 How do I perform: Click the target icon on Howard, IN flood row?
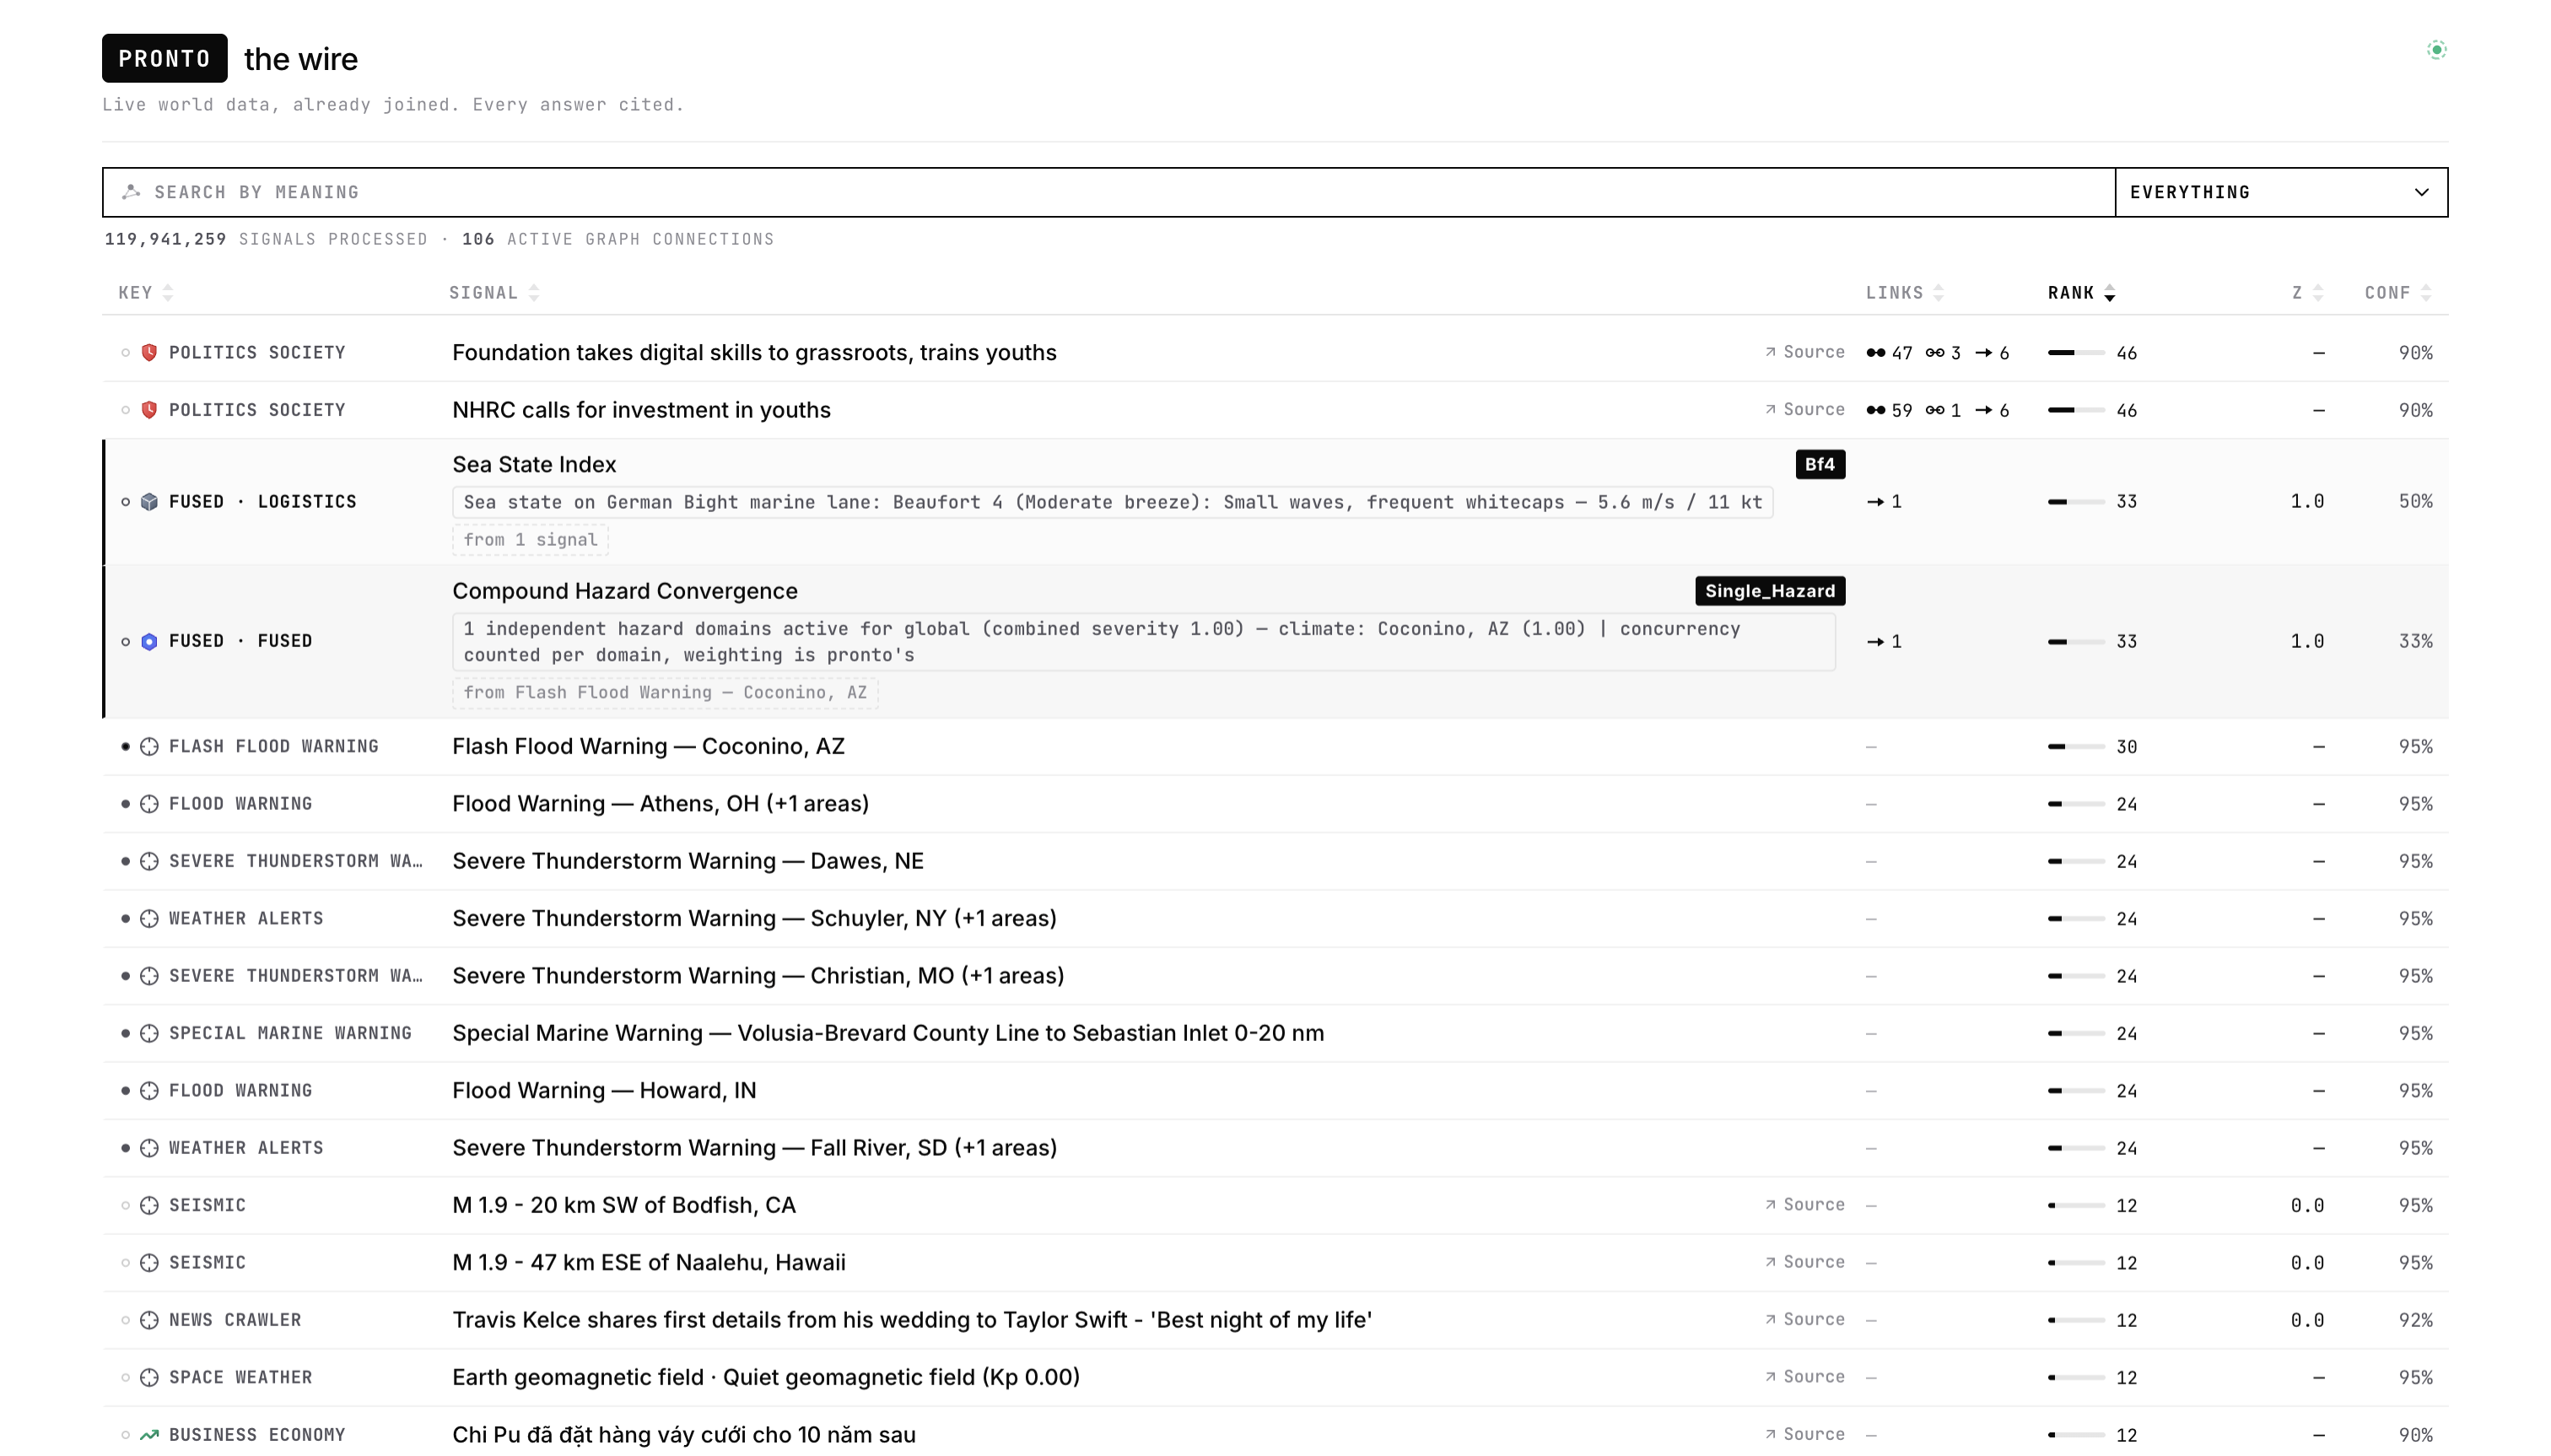coord(149,1090)
